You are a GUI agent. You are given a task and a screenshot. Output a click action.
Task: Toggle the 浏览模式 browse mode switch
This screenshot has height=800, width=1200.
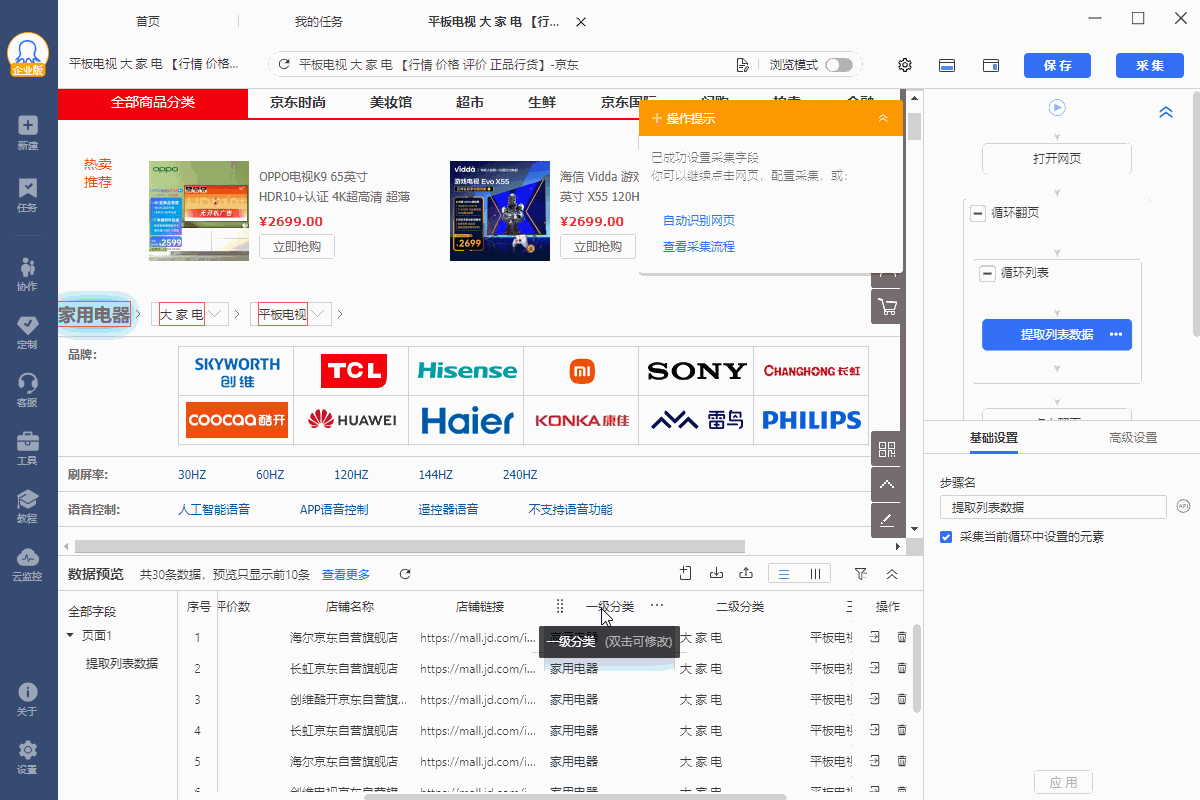[839, 65]
